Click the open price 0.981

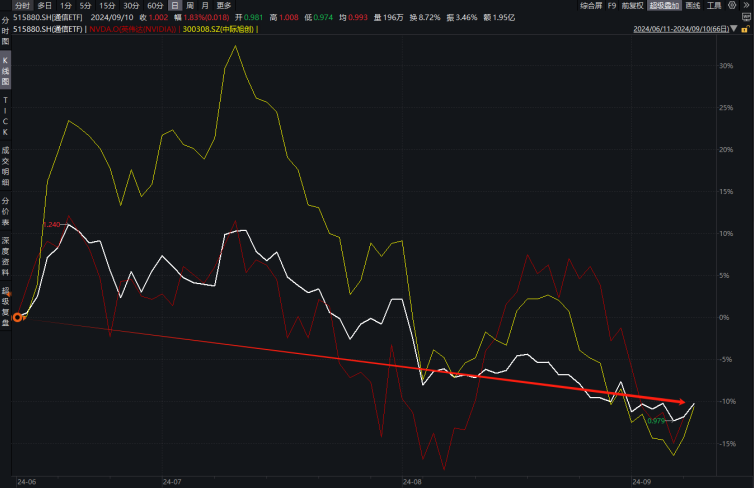coord(253,17)
